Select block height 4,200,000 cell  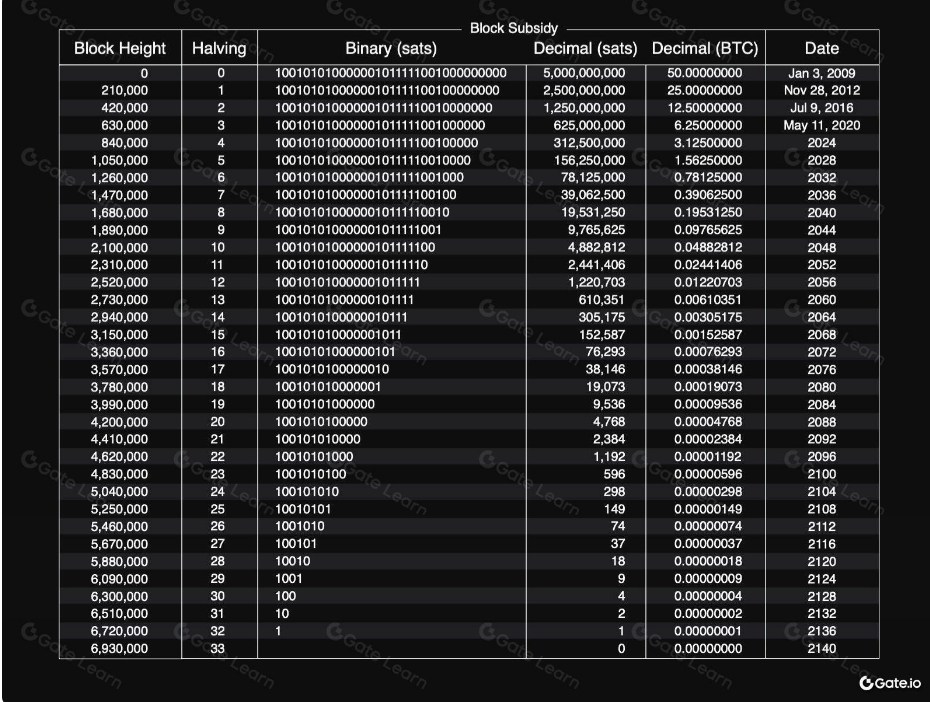(119, 422)
